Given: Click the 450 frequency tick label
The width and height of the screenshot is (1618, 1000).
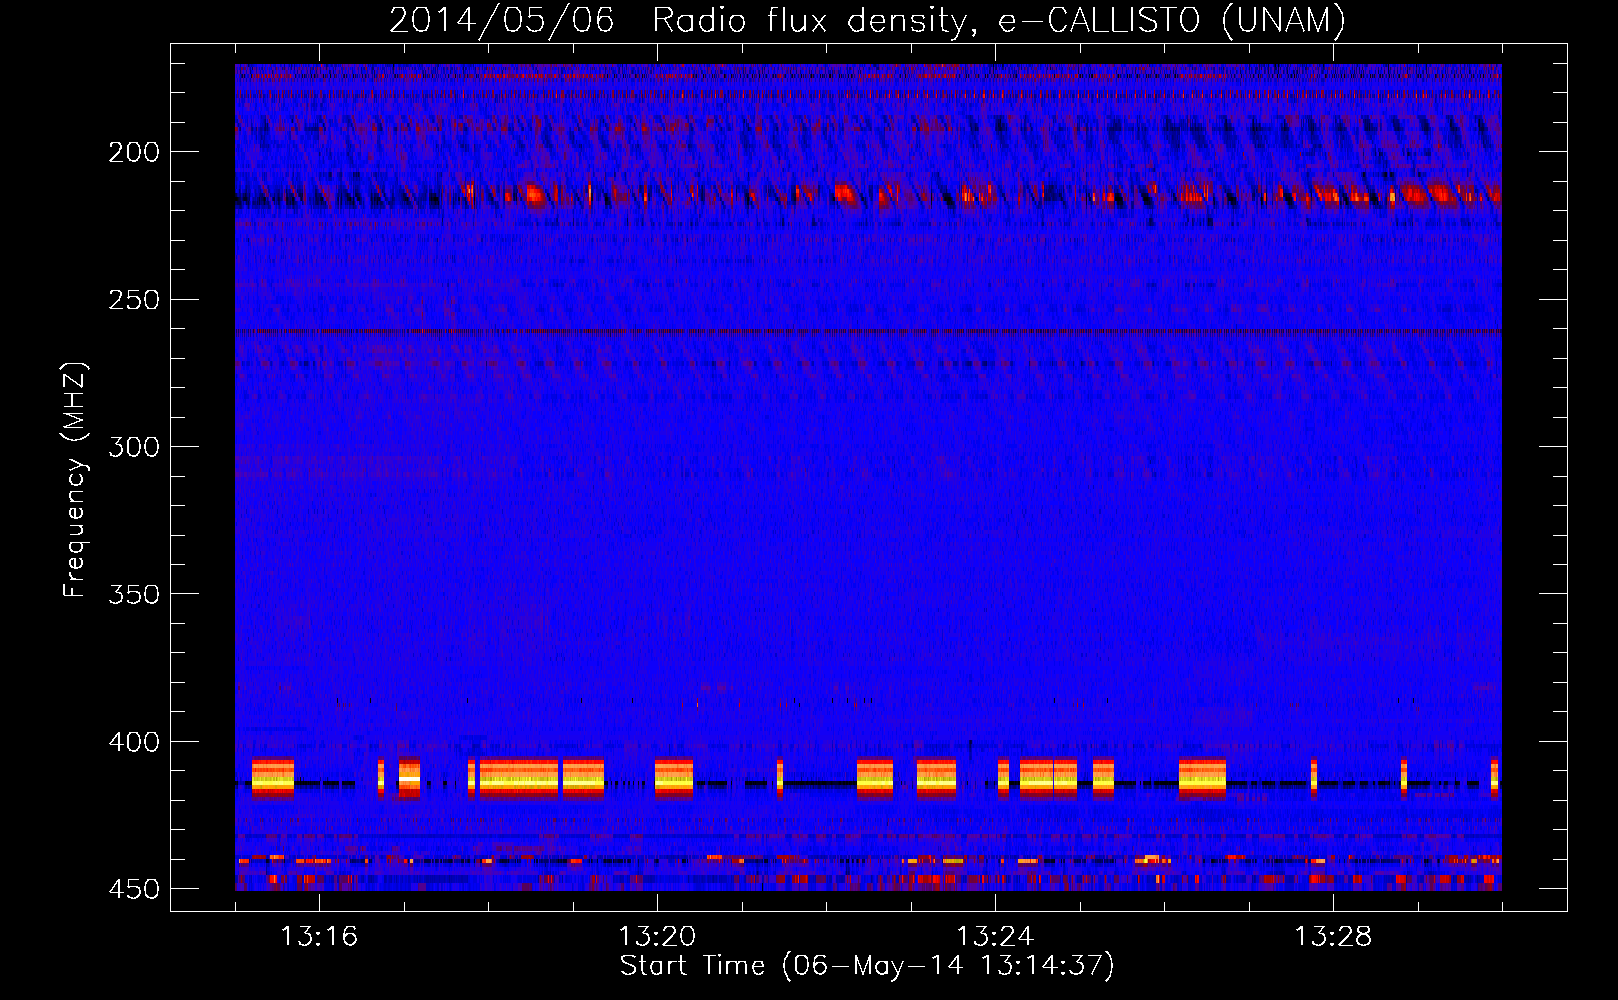Looking at the screenshot, I should (x=134, y=889).
